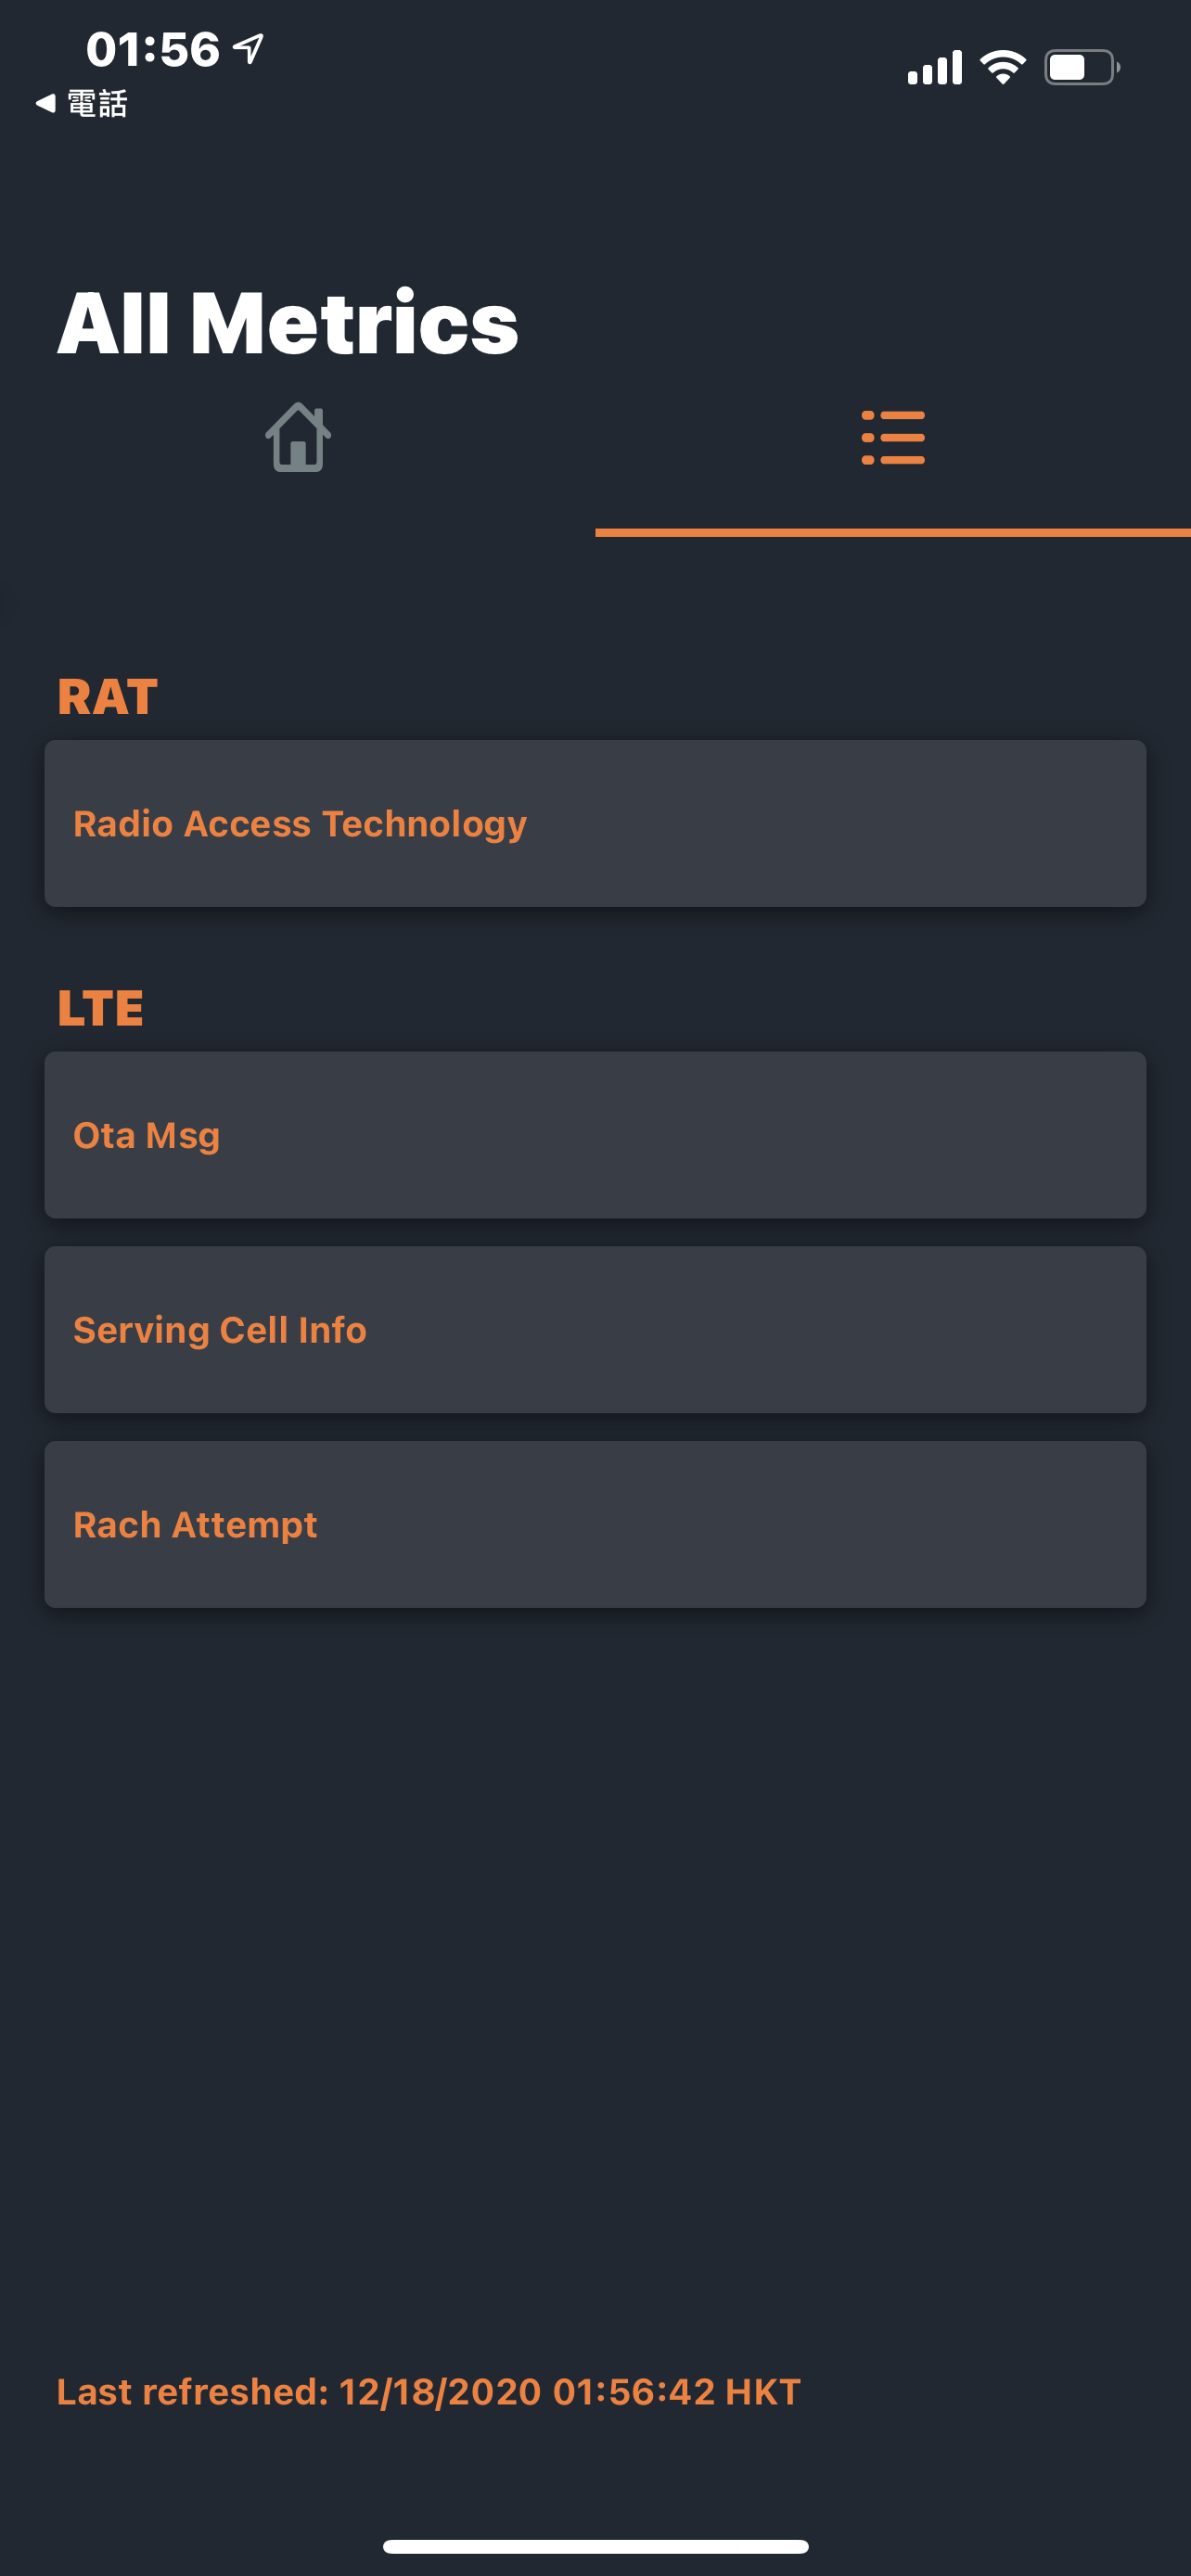Select the All Metrics list icon
The width and height of the screenshot is (1191, 2576).
click(893, 437)
